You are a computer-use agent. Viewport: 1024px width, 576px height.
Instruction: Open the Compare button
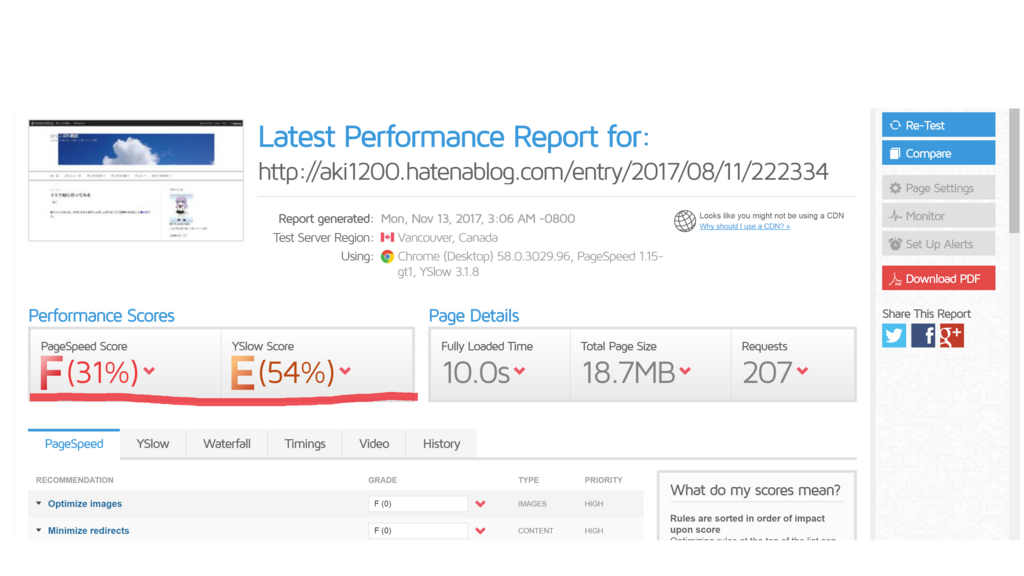pos(938,153)
